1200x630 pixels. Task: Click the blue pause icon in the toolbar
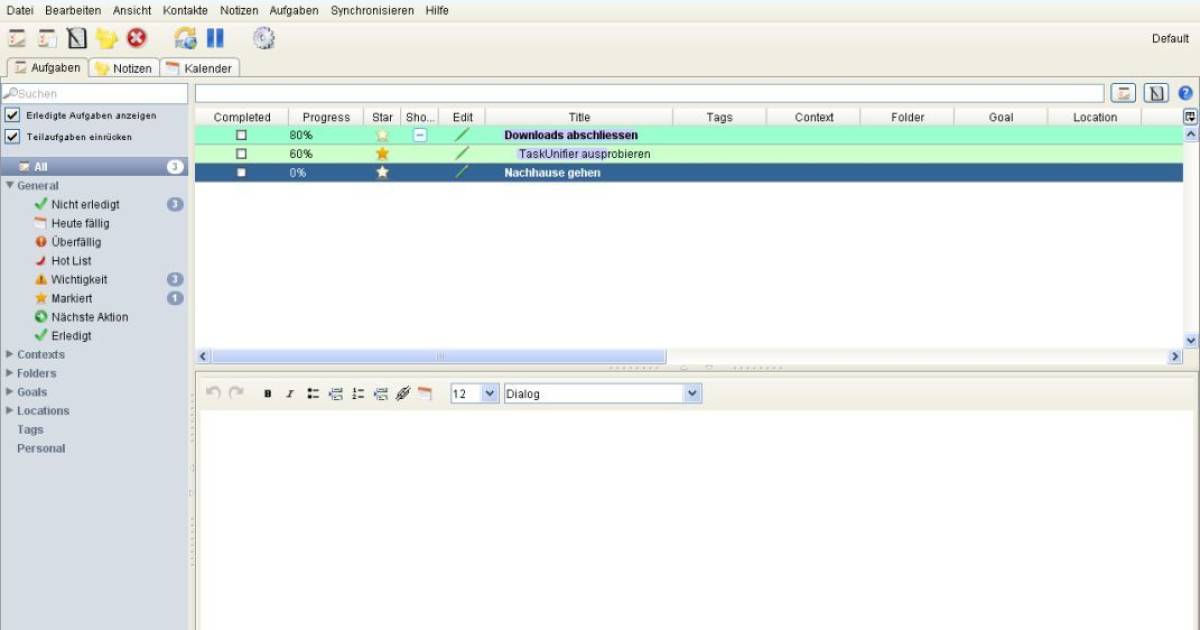tap(215, 38)
